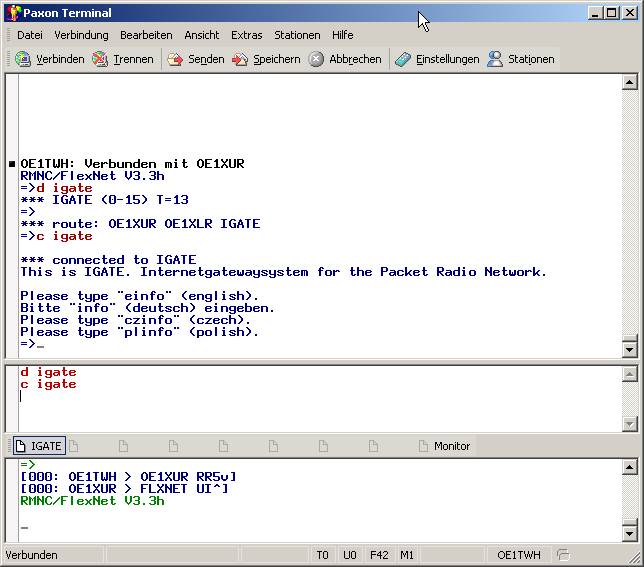This screenshot has width=644, height=567.
Task: Click the Verbunden status bar text
Action: pos(32,555)
